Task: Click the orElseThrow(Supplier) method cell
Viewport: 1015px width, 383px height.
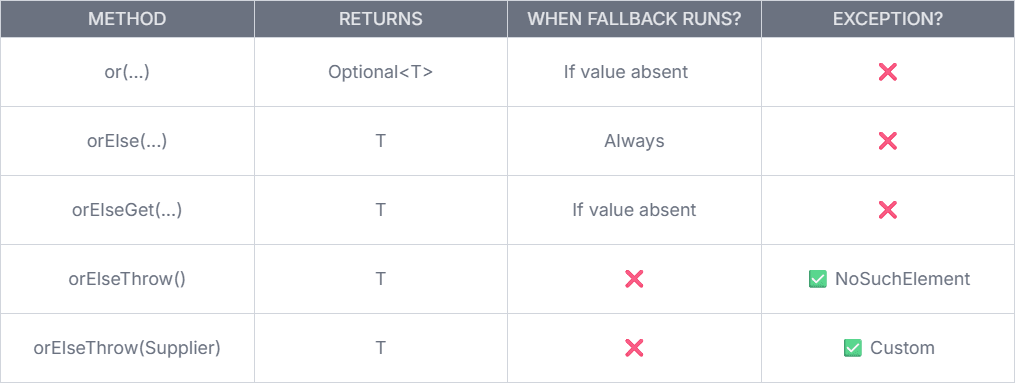Action: [128, 348]
